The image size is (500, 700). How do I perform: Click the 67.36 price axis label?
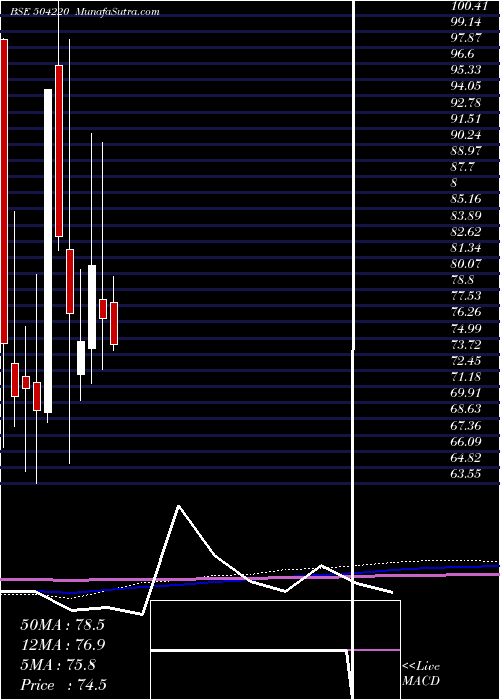pyautogui.click(x=466, y=425)
